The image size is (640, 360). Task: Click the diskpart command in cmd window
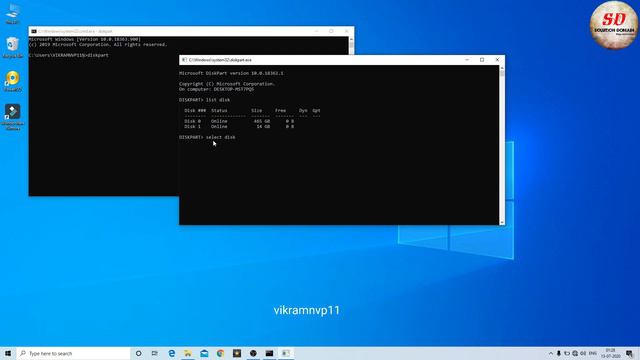click(x=98, y=55)
